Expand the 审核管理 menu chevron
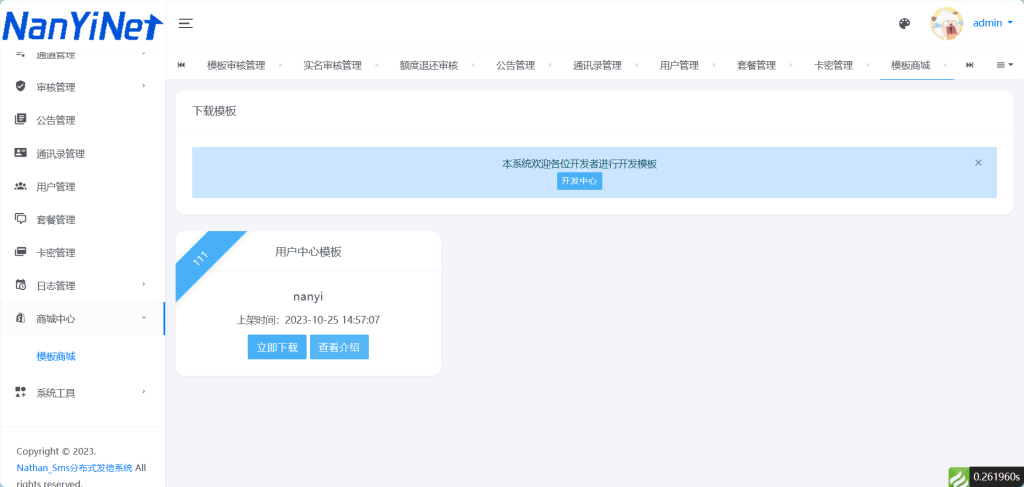This screenshot has height=487, width=1024. [x=144, y=86]
